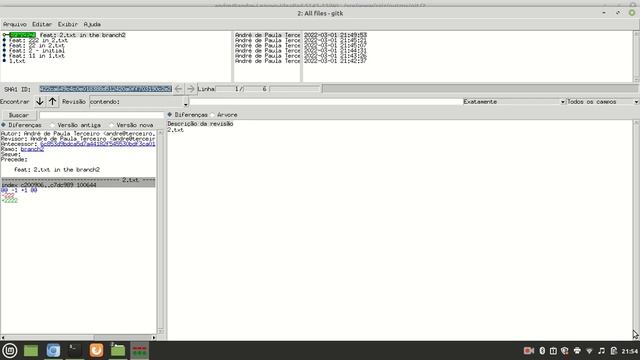Select the Versão nova radio button

[131, 125]
